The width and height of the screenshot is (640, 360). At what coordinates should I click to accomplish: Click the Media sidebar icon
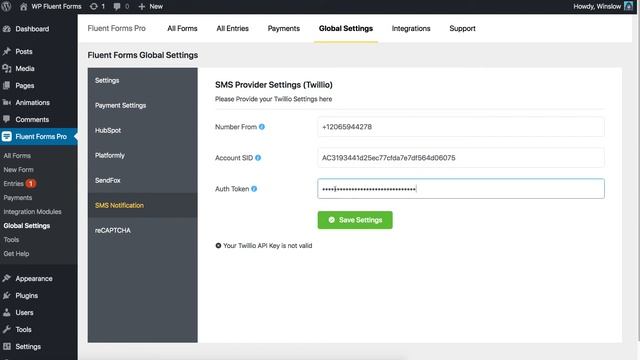(7, 69)
